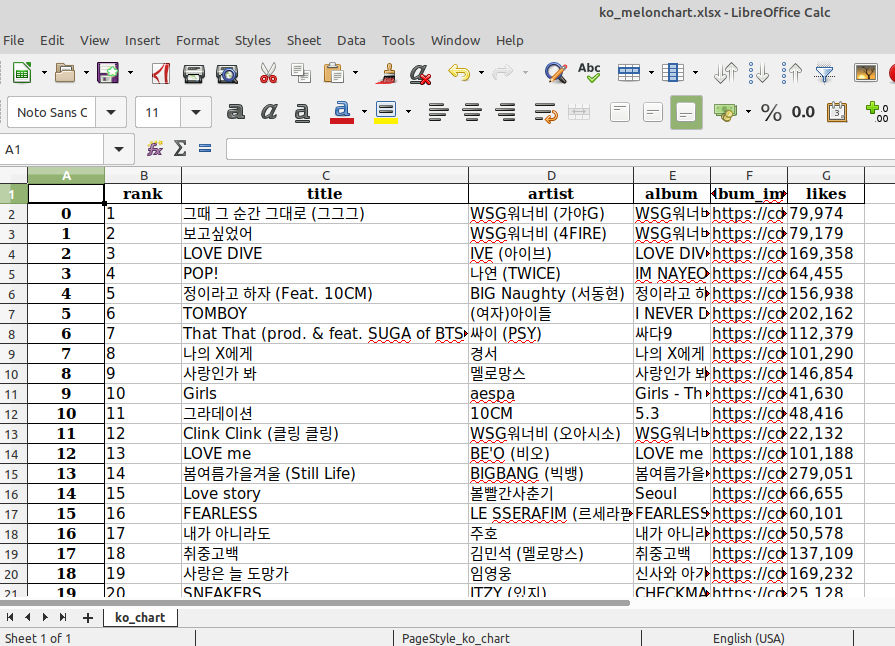
Task: Click the Copy icon
Action: tap(301, 73)
